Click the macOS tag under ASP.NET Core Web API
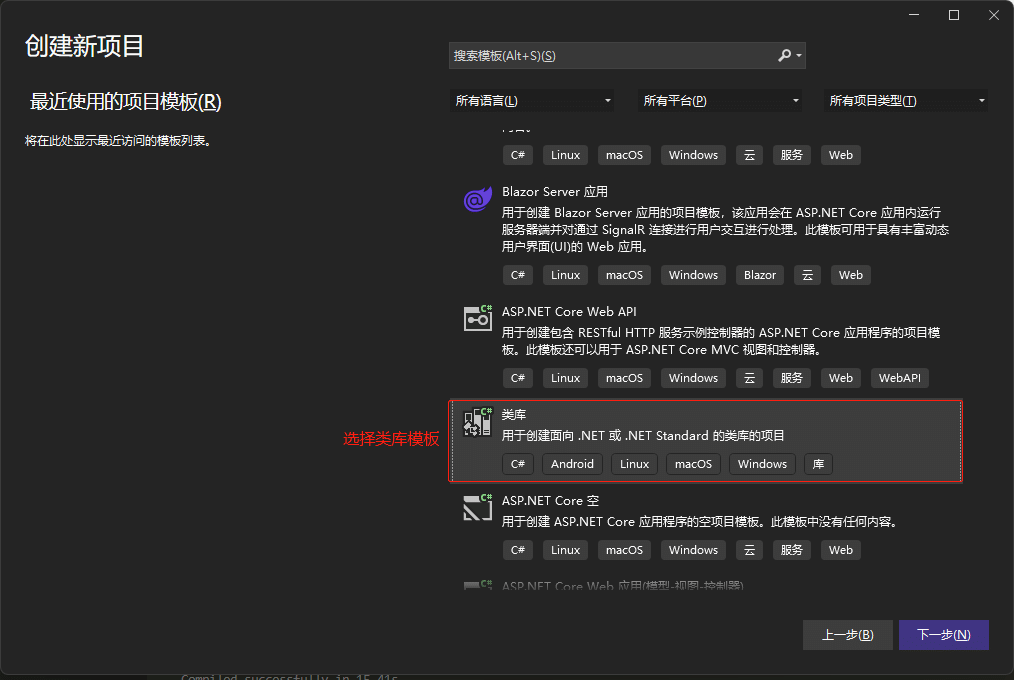 pyautogui.click(x=624, y=378)
